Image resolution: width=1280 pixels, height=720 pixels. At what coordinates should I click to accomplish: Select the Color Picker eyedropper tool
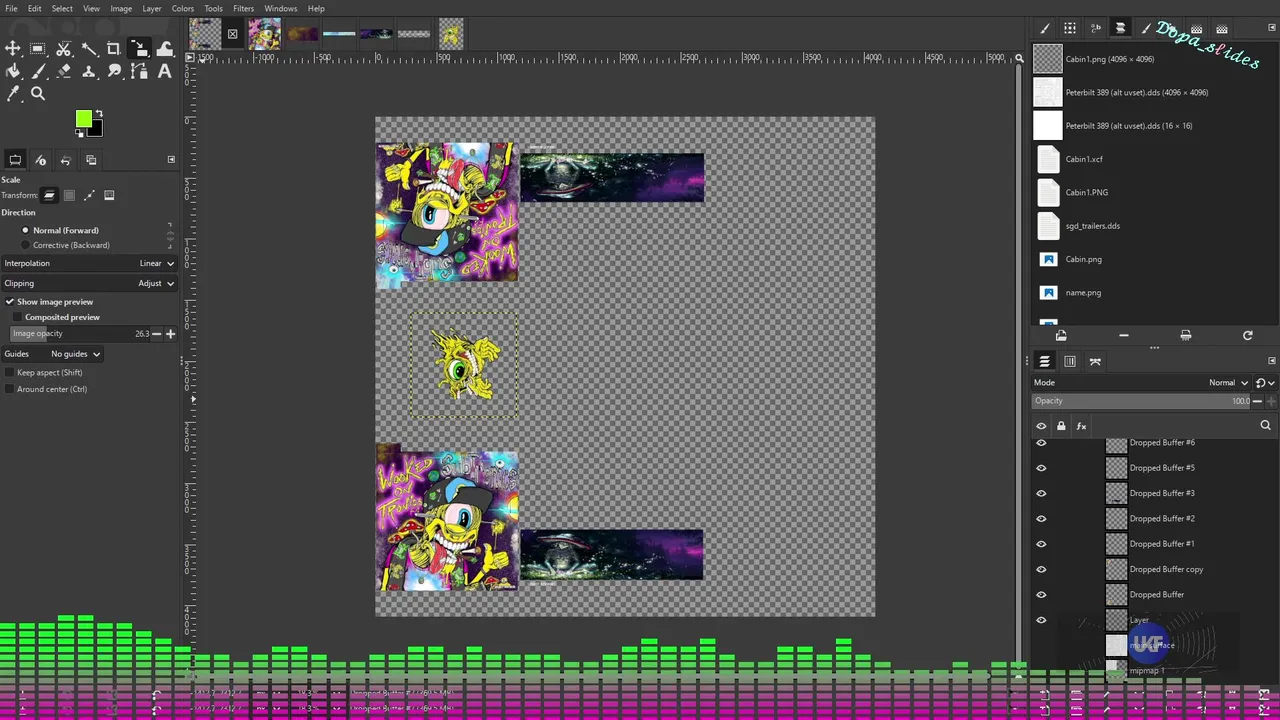point(13,94)
